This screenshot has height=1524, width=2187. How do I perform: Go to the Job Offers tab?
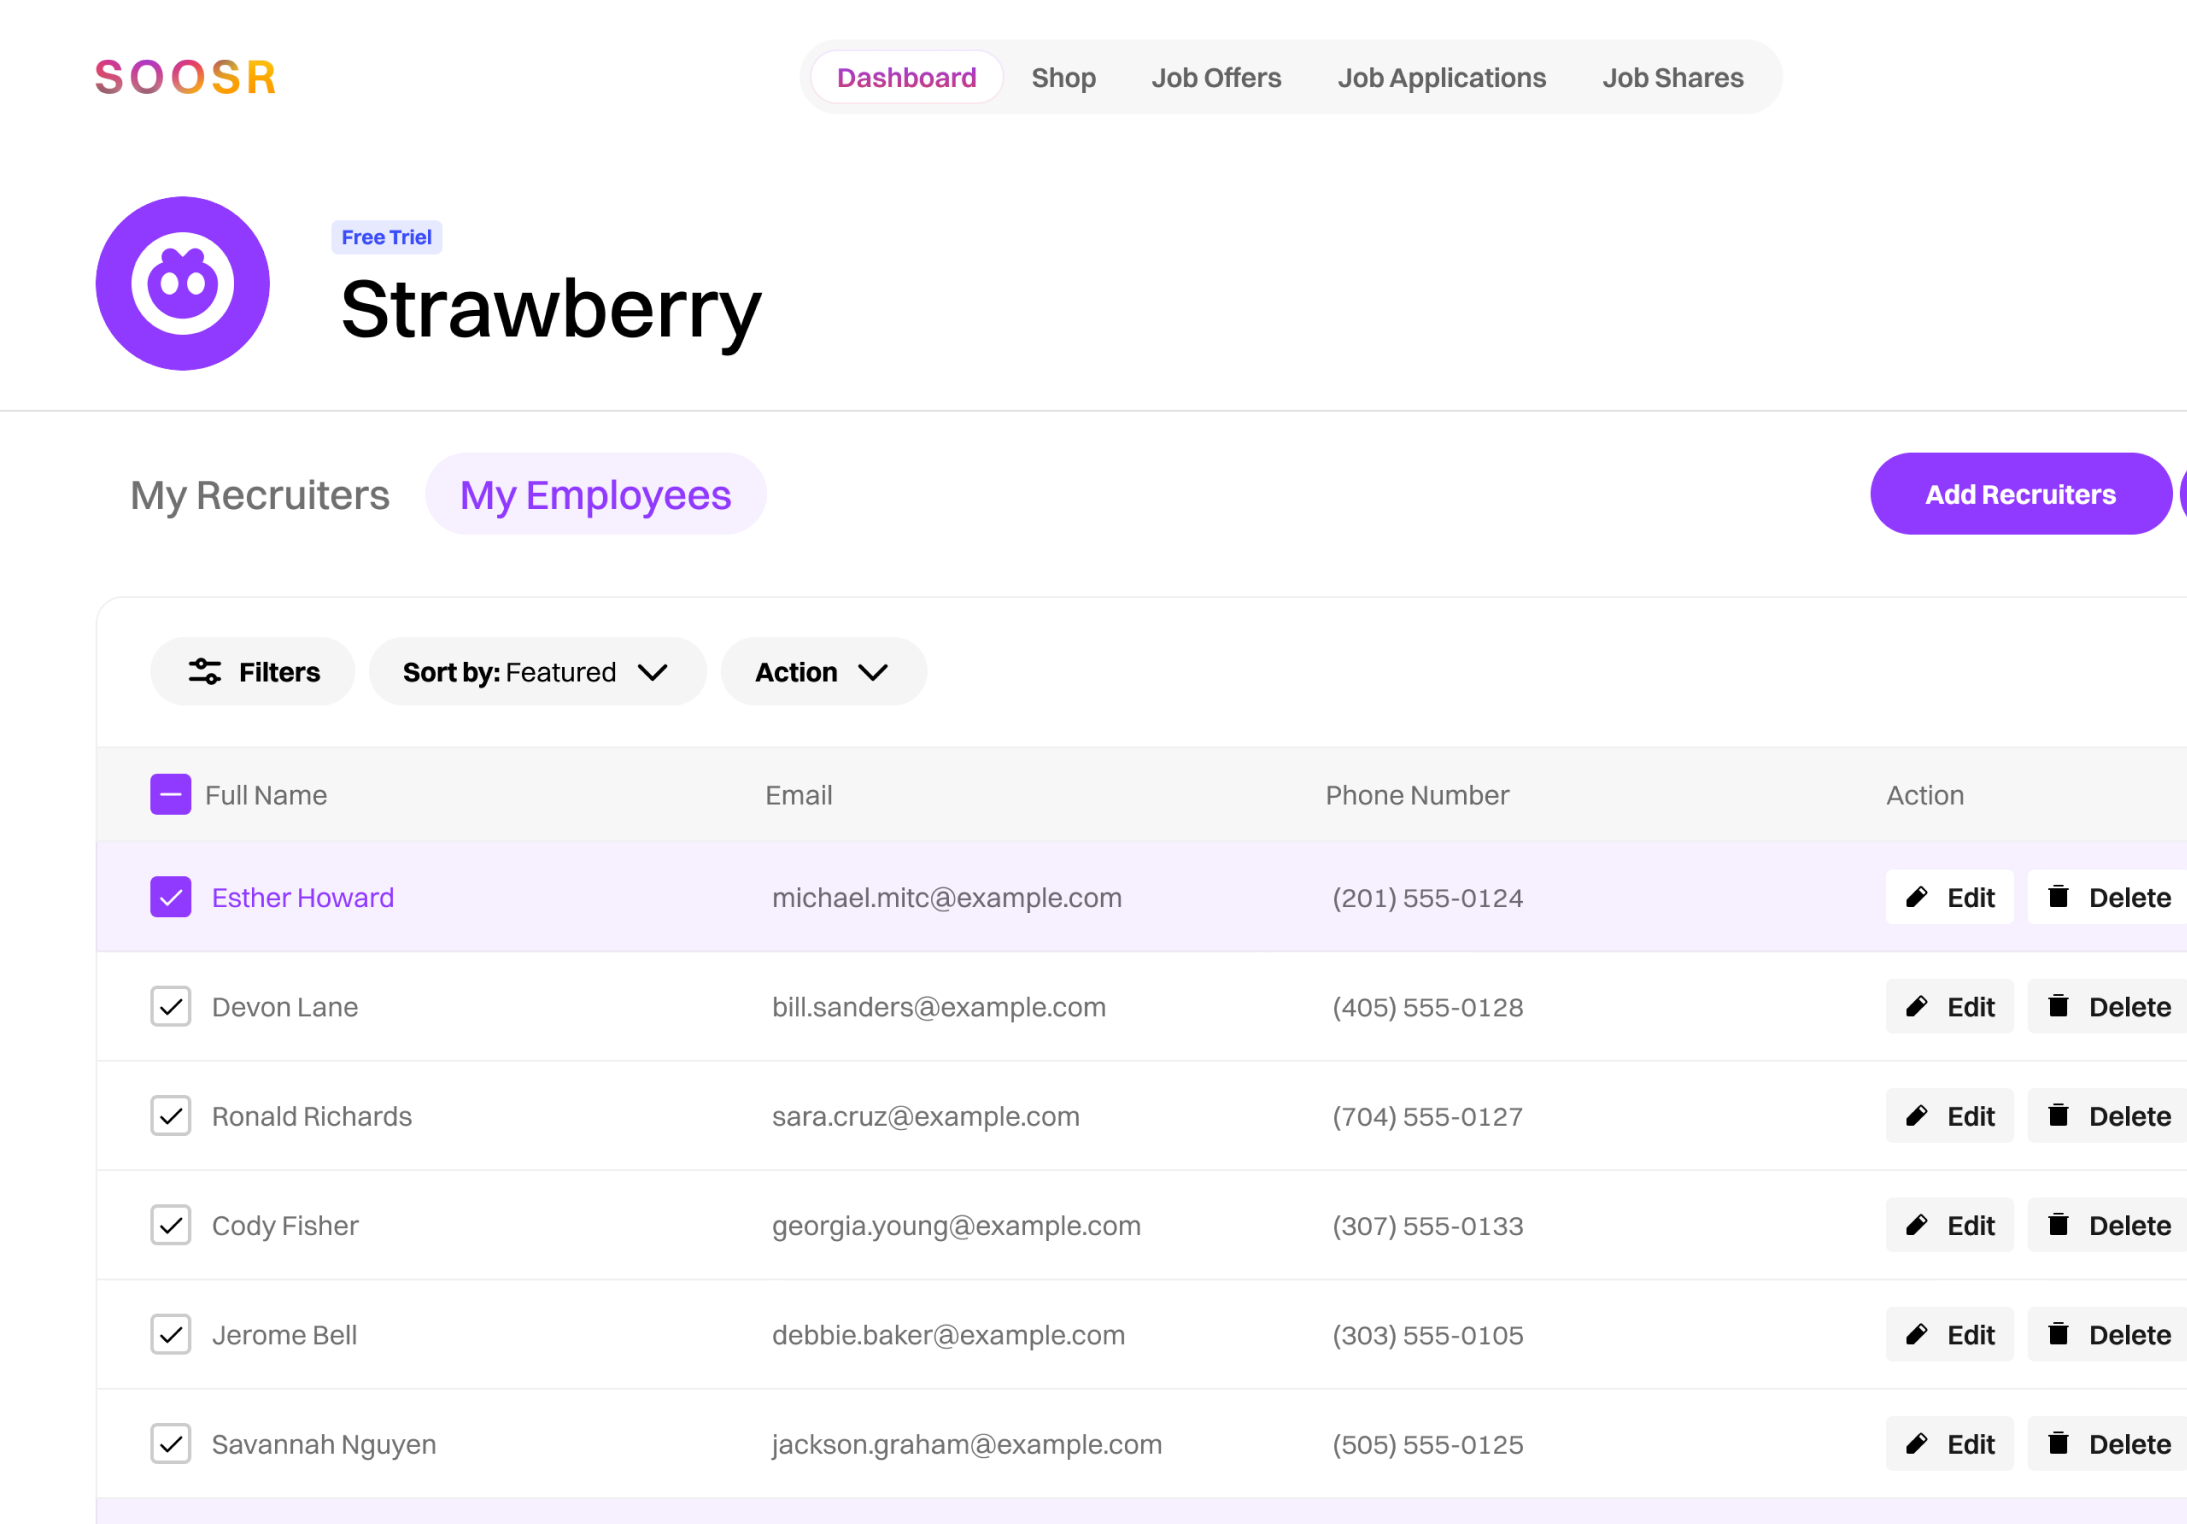(1216, 78)
